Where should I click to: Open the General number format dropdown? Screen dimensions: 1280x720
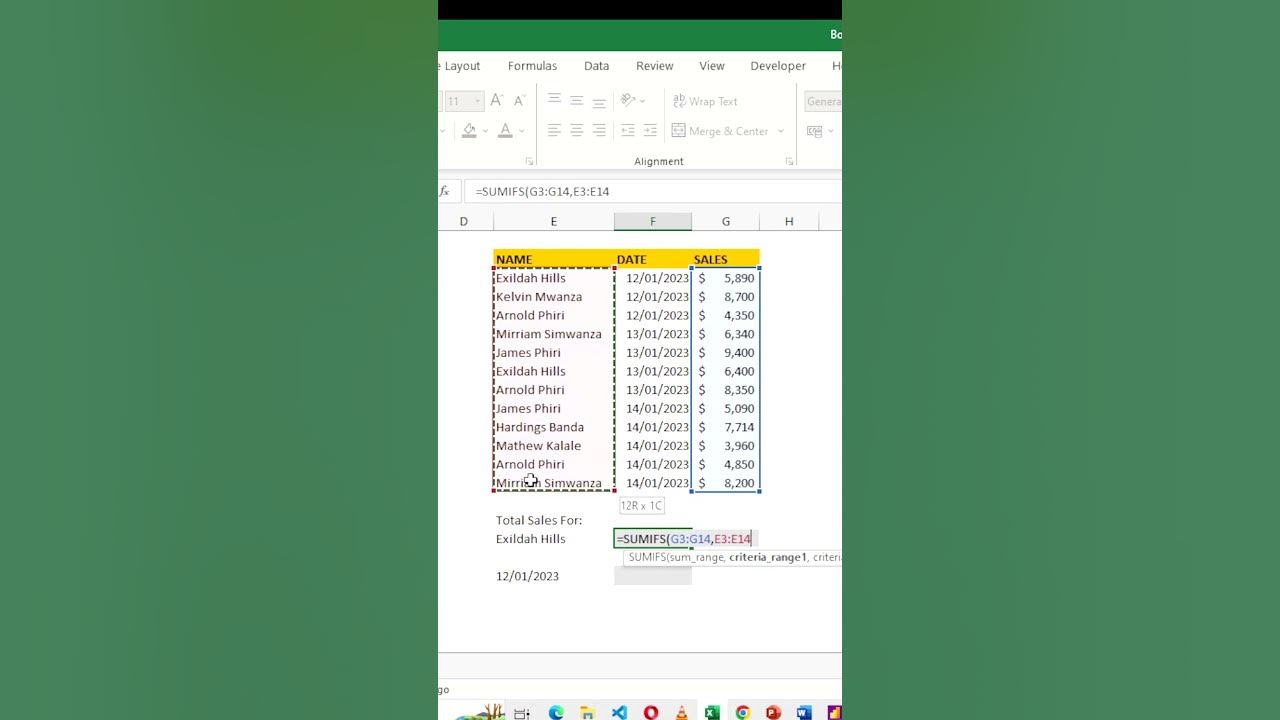823,101
